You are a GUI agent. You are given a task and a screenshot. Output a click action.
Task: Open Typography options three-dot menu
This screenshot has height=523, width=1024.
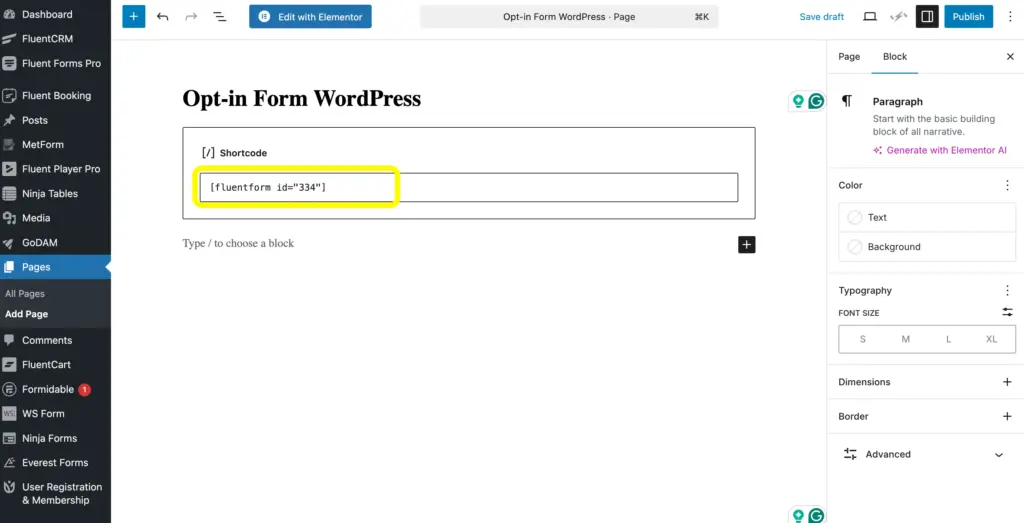coord(1007,291)
